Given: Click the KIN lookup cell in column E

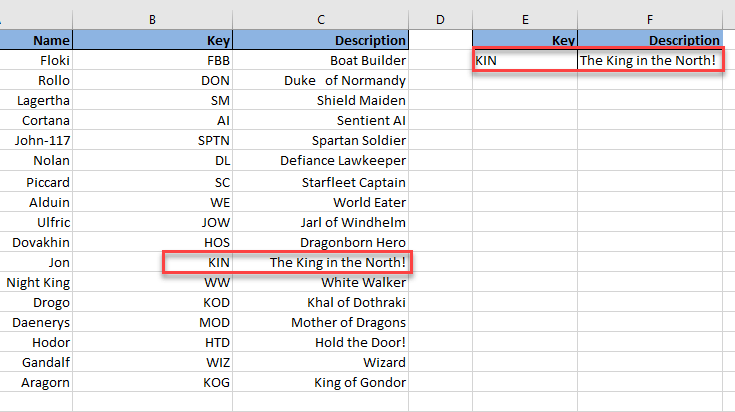Looking at the screenshot, I should 525,61.
